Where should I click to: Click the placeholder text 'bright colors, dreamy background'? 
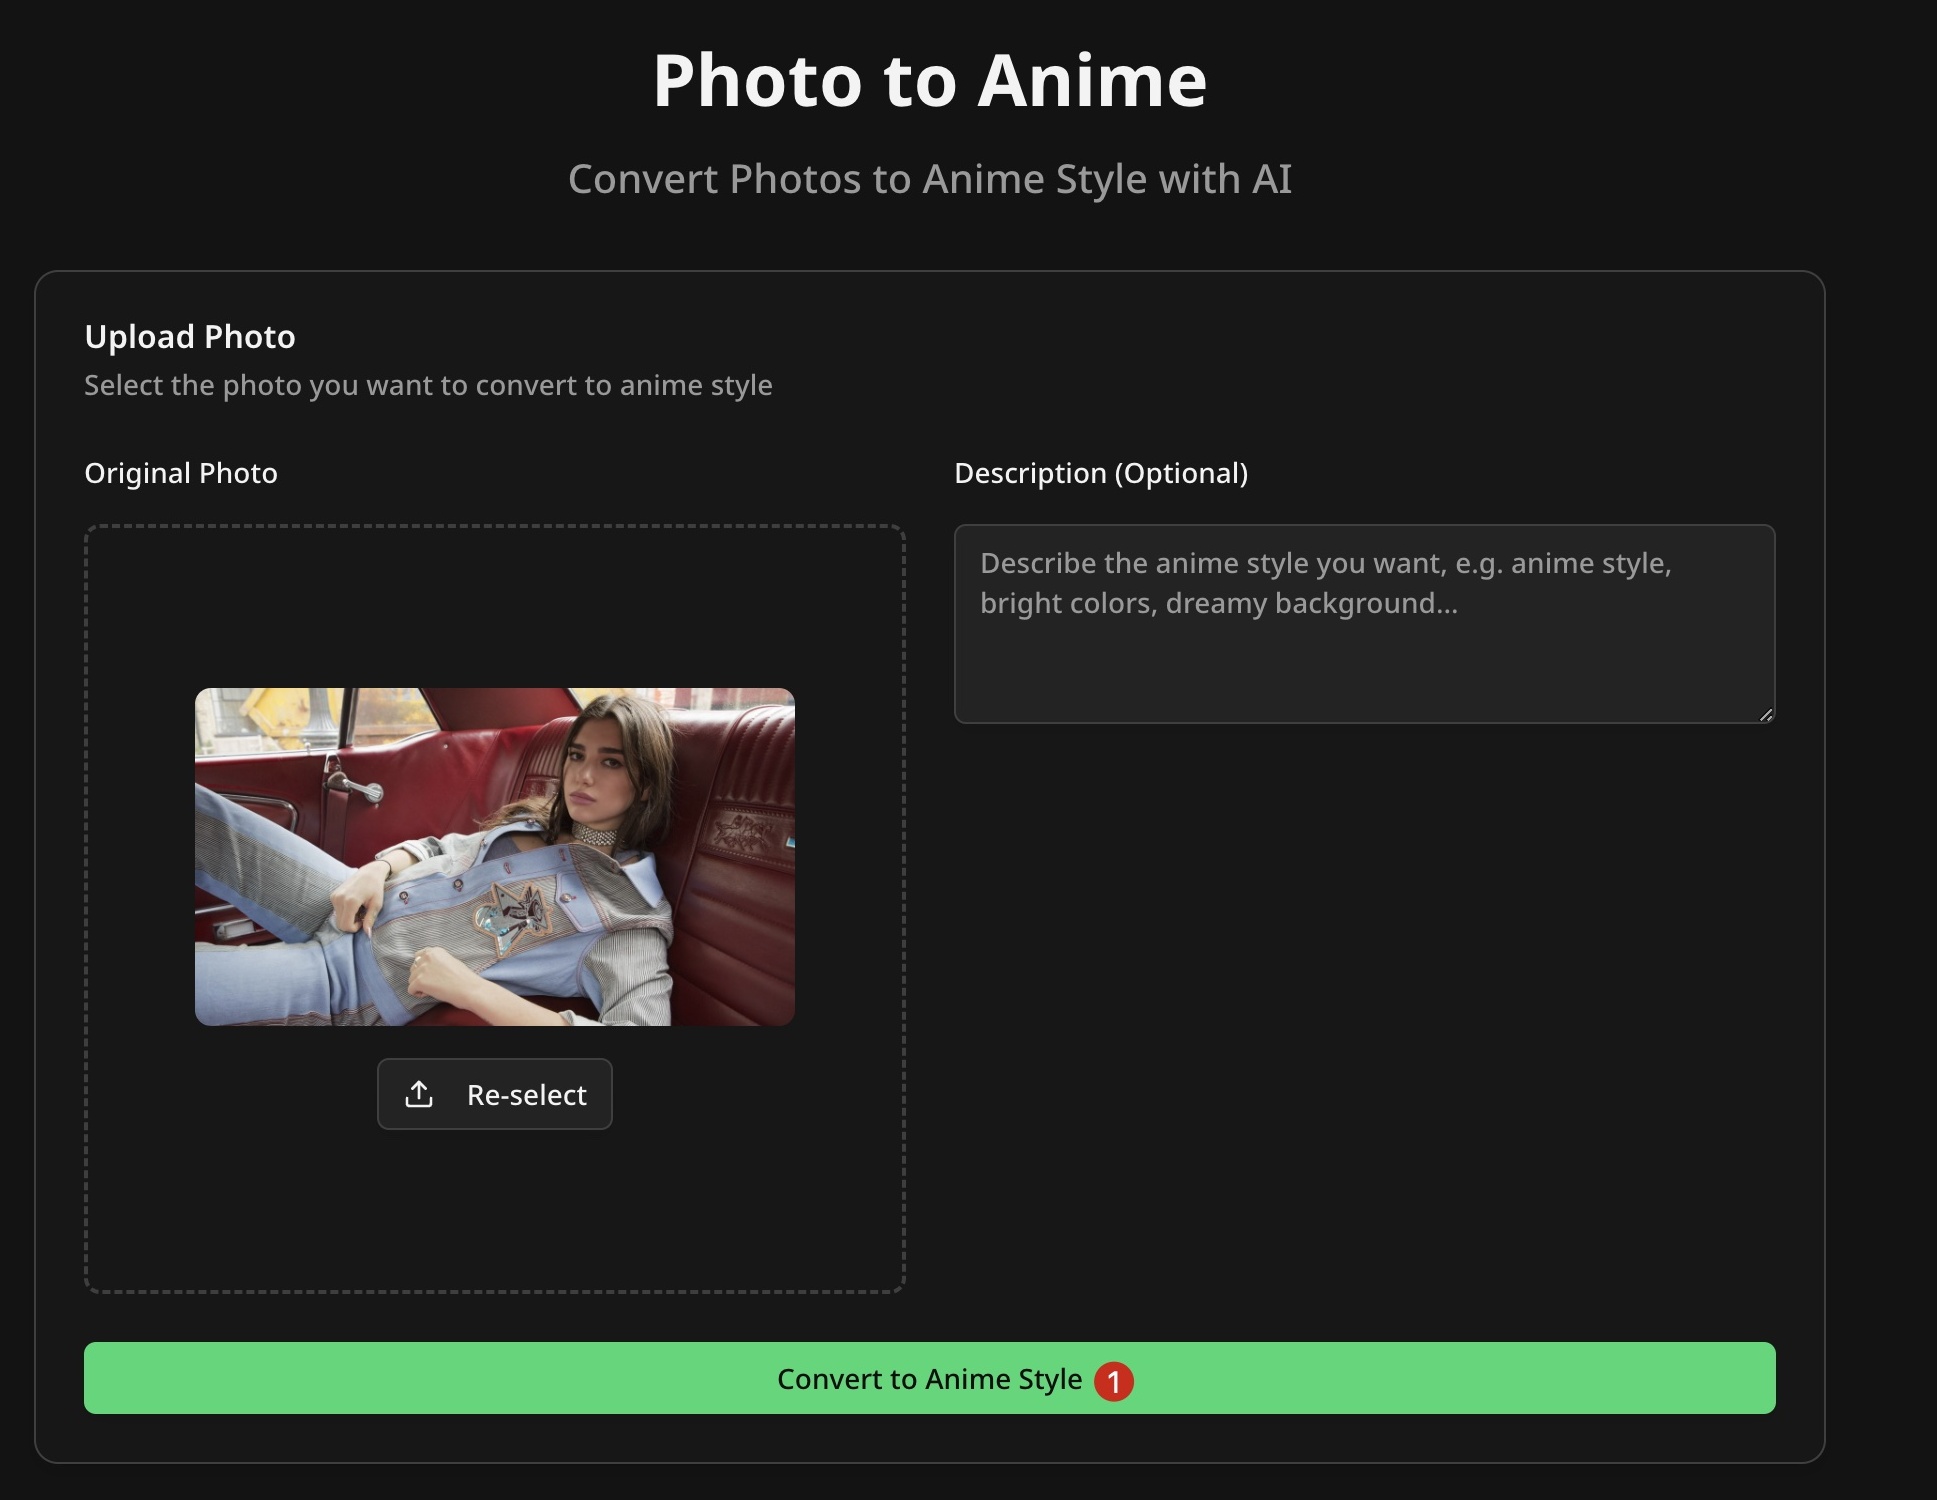1218,603
